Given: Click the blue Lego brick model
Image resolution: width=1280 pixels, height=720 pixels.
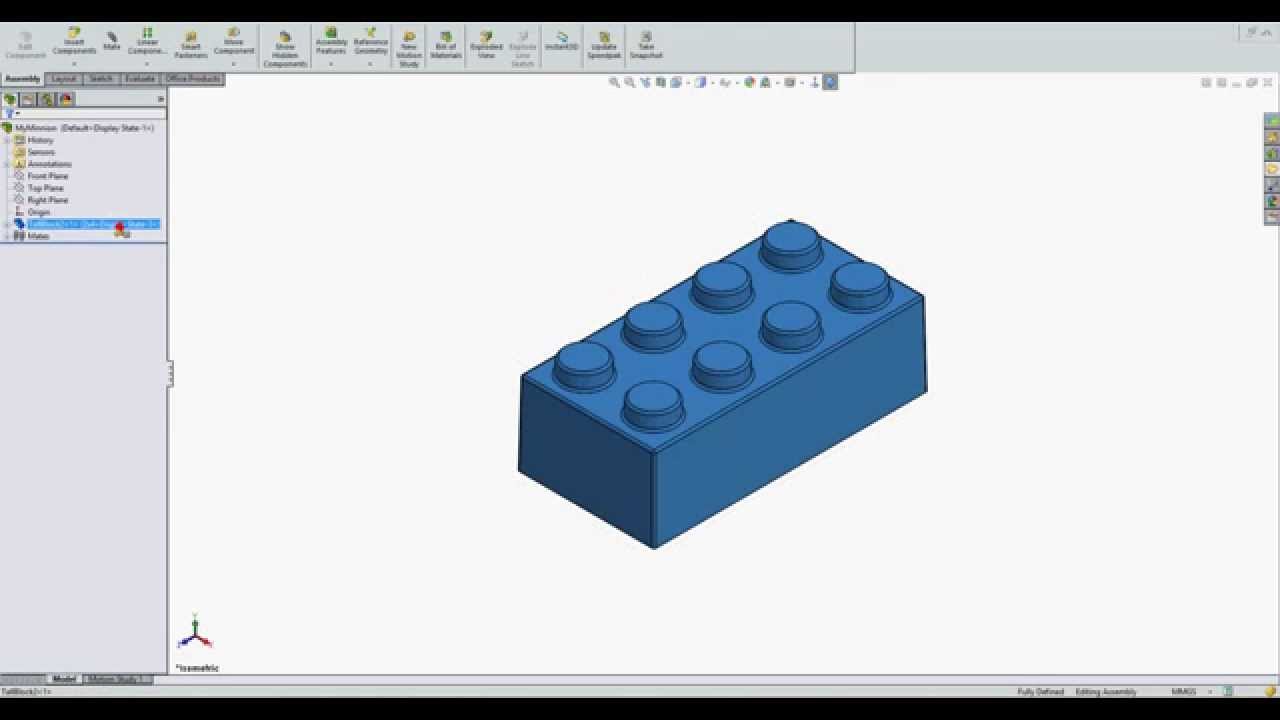Looking at the screenshot, I should click(x=722, y=384).
